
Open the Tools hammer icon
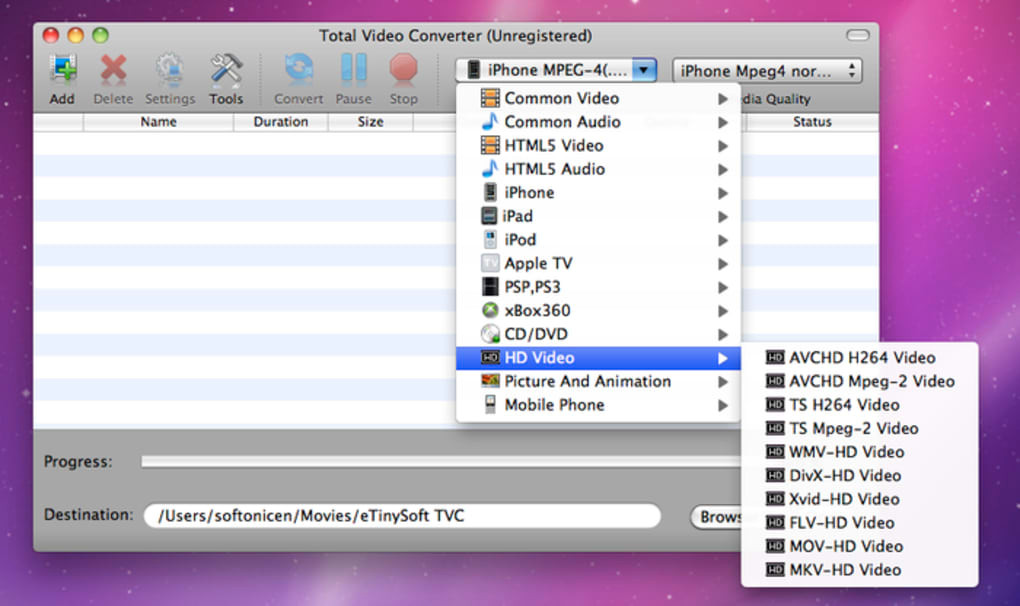tap(226, 69)
